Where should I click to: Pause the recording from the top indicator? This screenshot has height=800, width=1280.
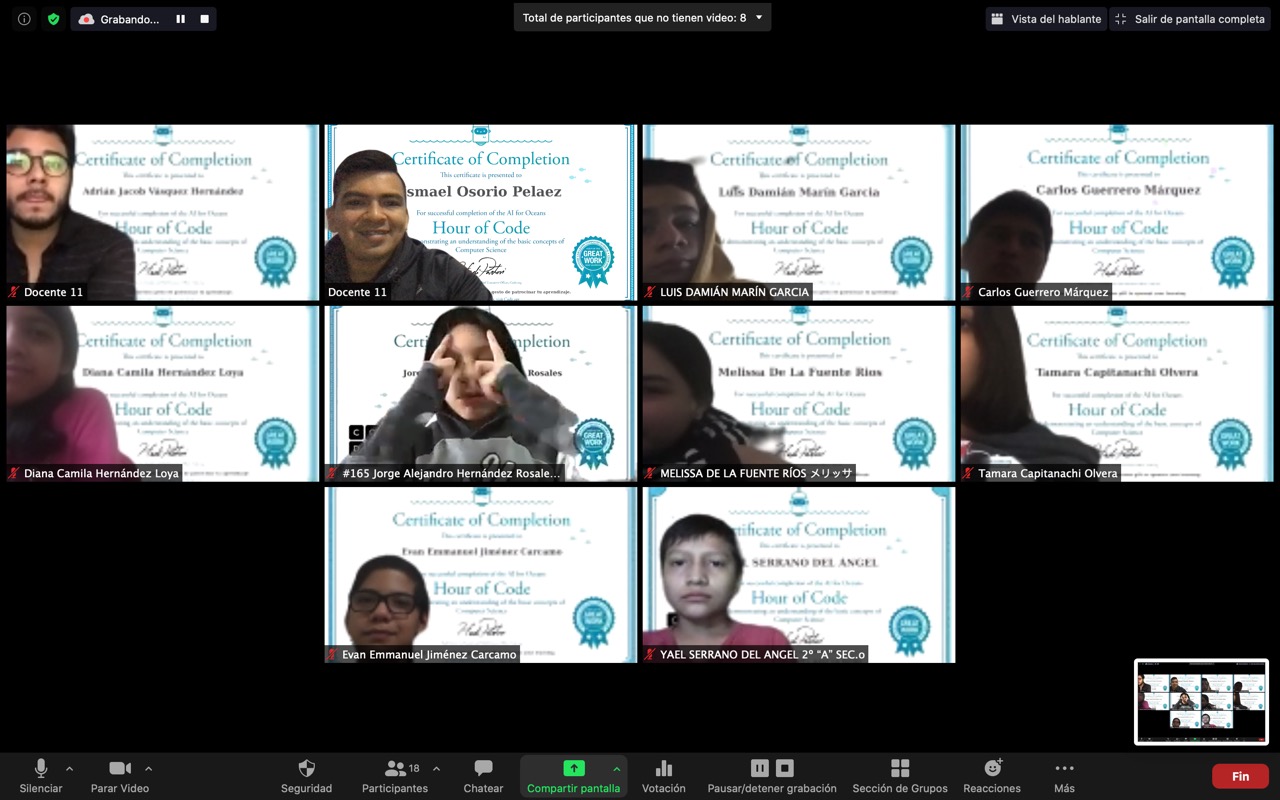coord(181,19)
